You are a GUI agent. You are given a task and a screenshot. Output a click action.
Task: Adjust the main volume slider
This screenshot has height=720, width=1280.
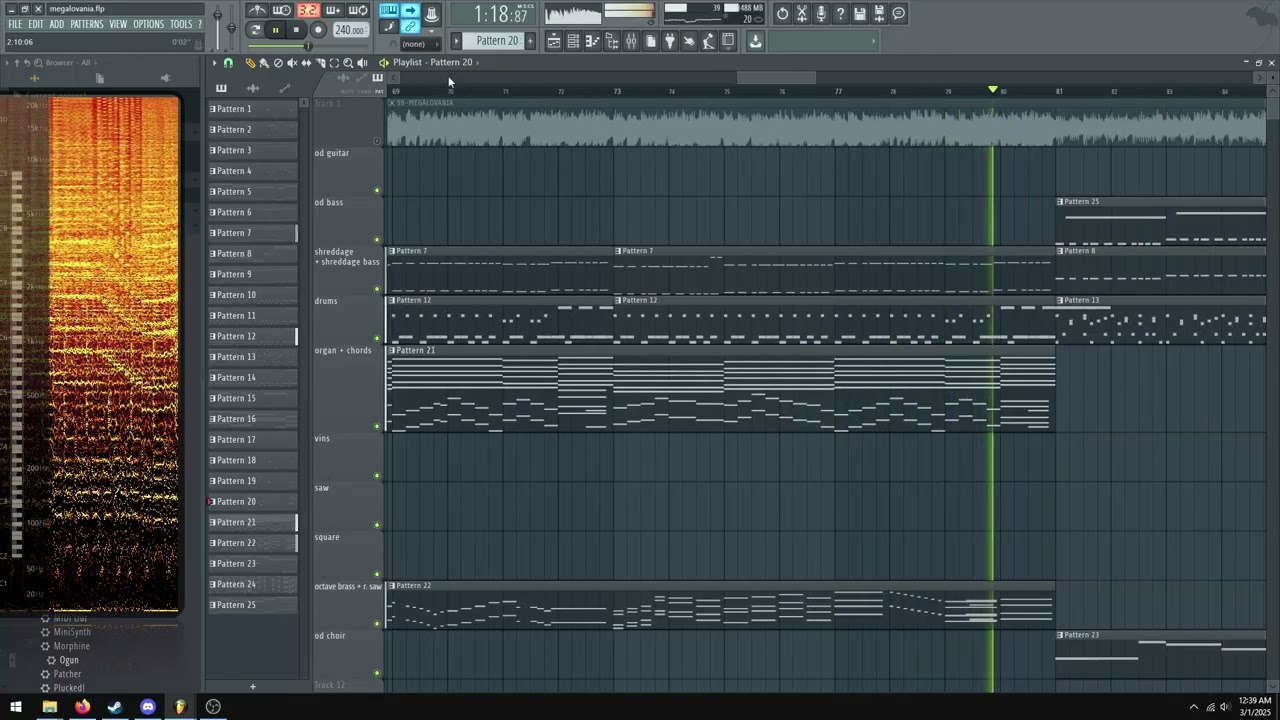tap(218, 26)
